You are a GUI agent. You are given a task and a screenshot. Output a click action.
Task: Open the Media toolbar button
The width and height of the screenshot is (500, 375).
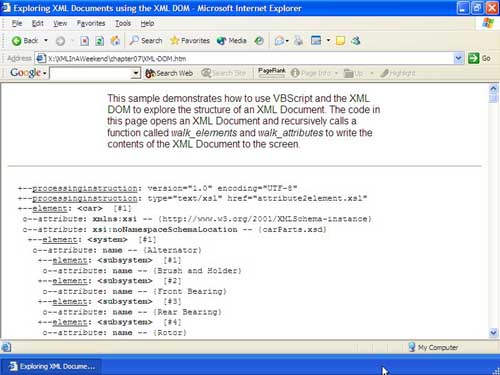point(232,41)
